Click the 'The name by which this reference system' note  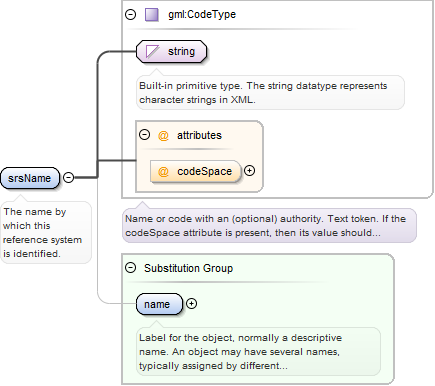46,233
